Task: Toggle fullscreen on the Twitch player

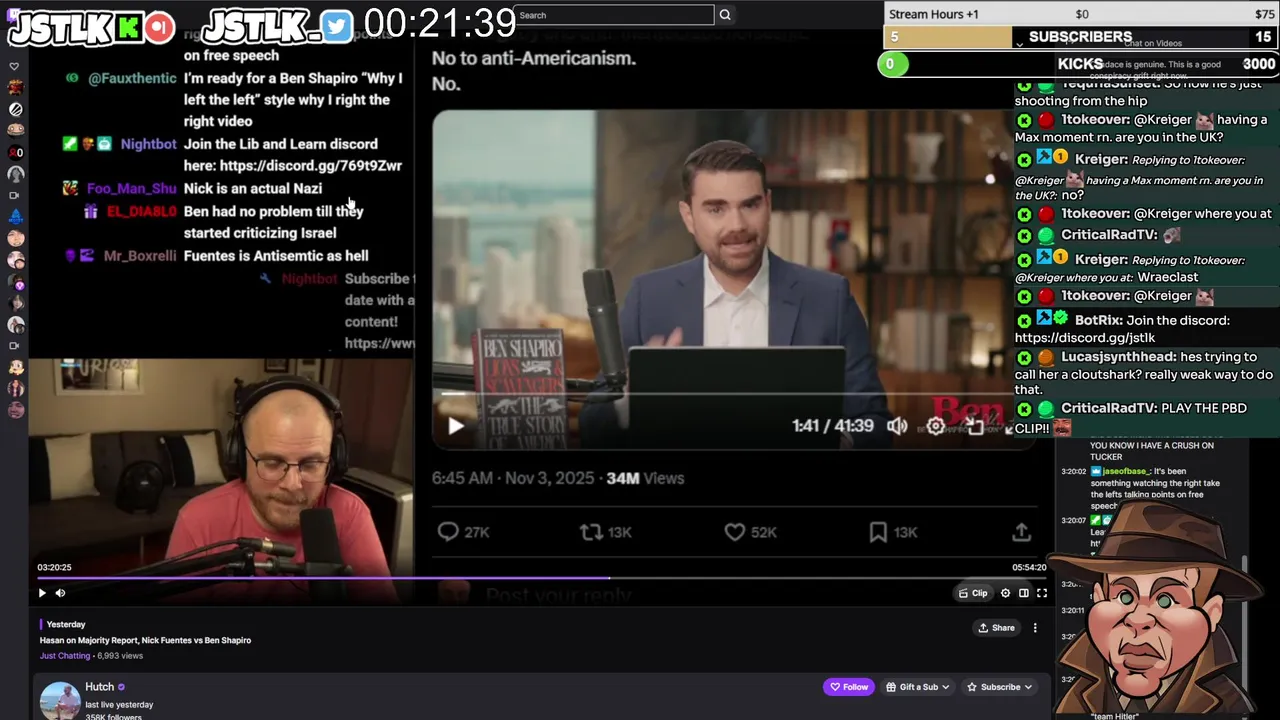Action: click(x=1041, y=593)
